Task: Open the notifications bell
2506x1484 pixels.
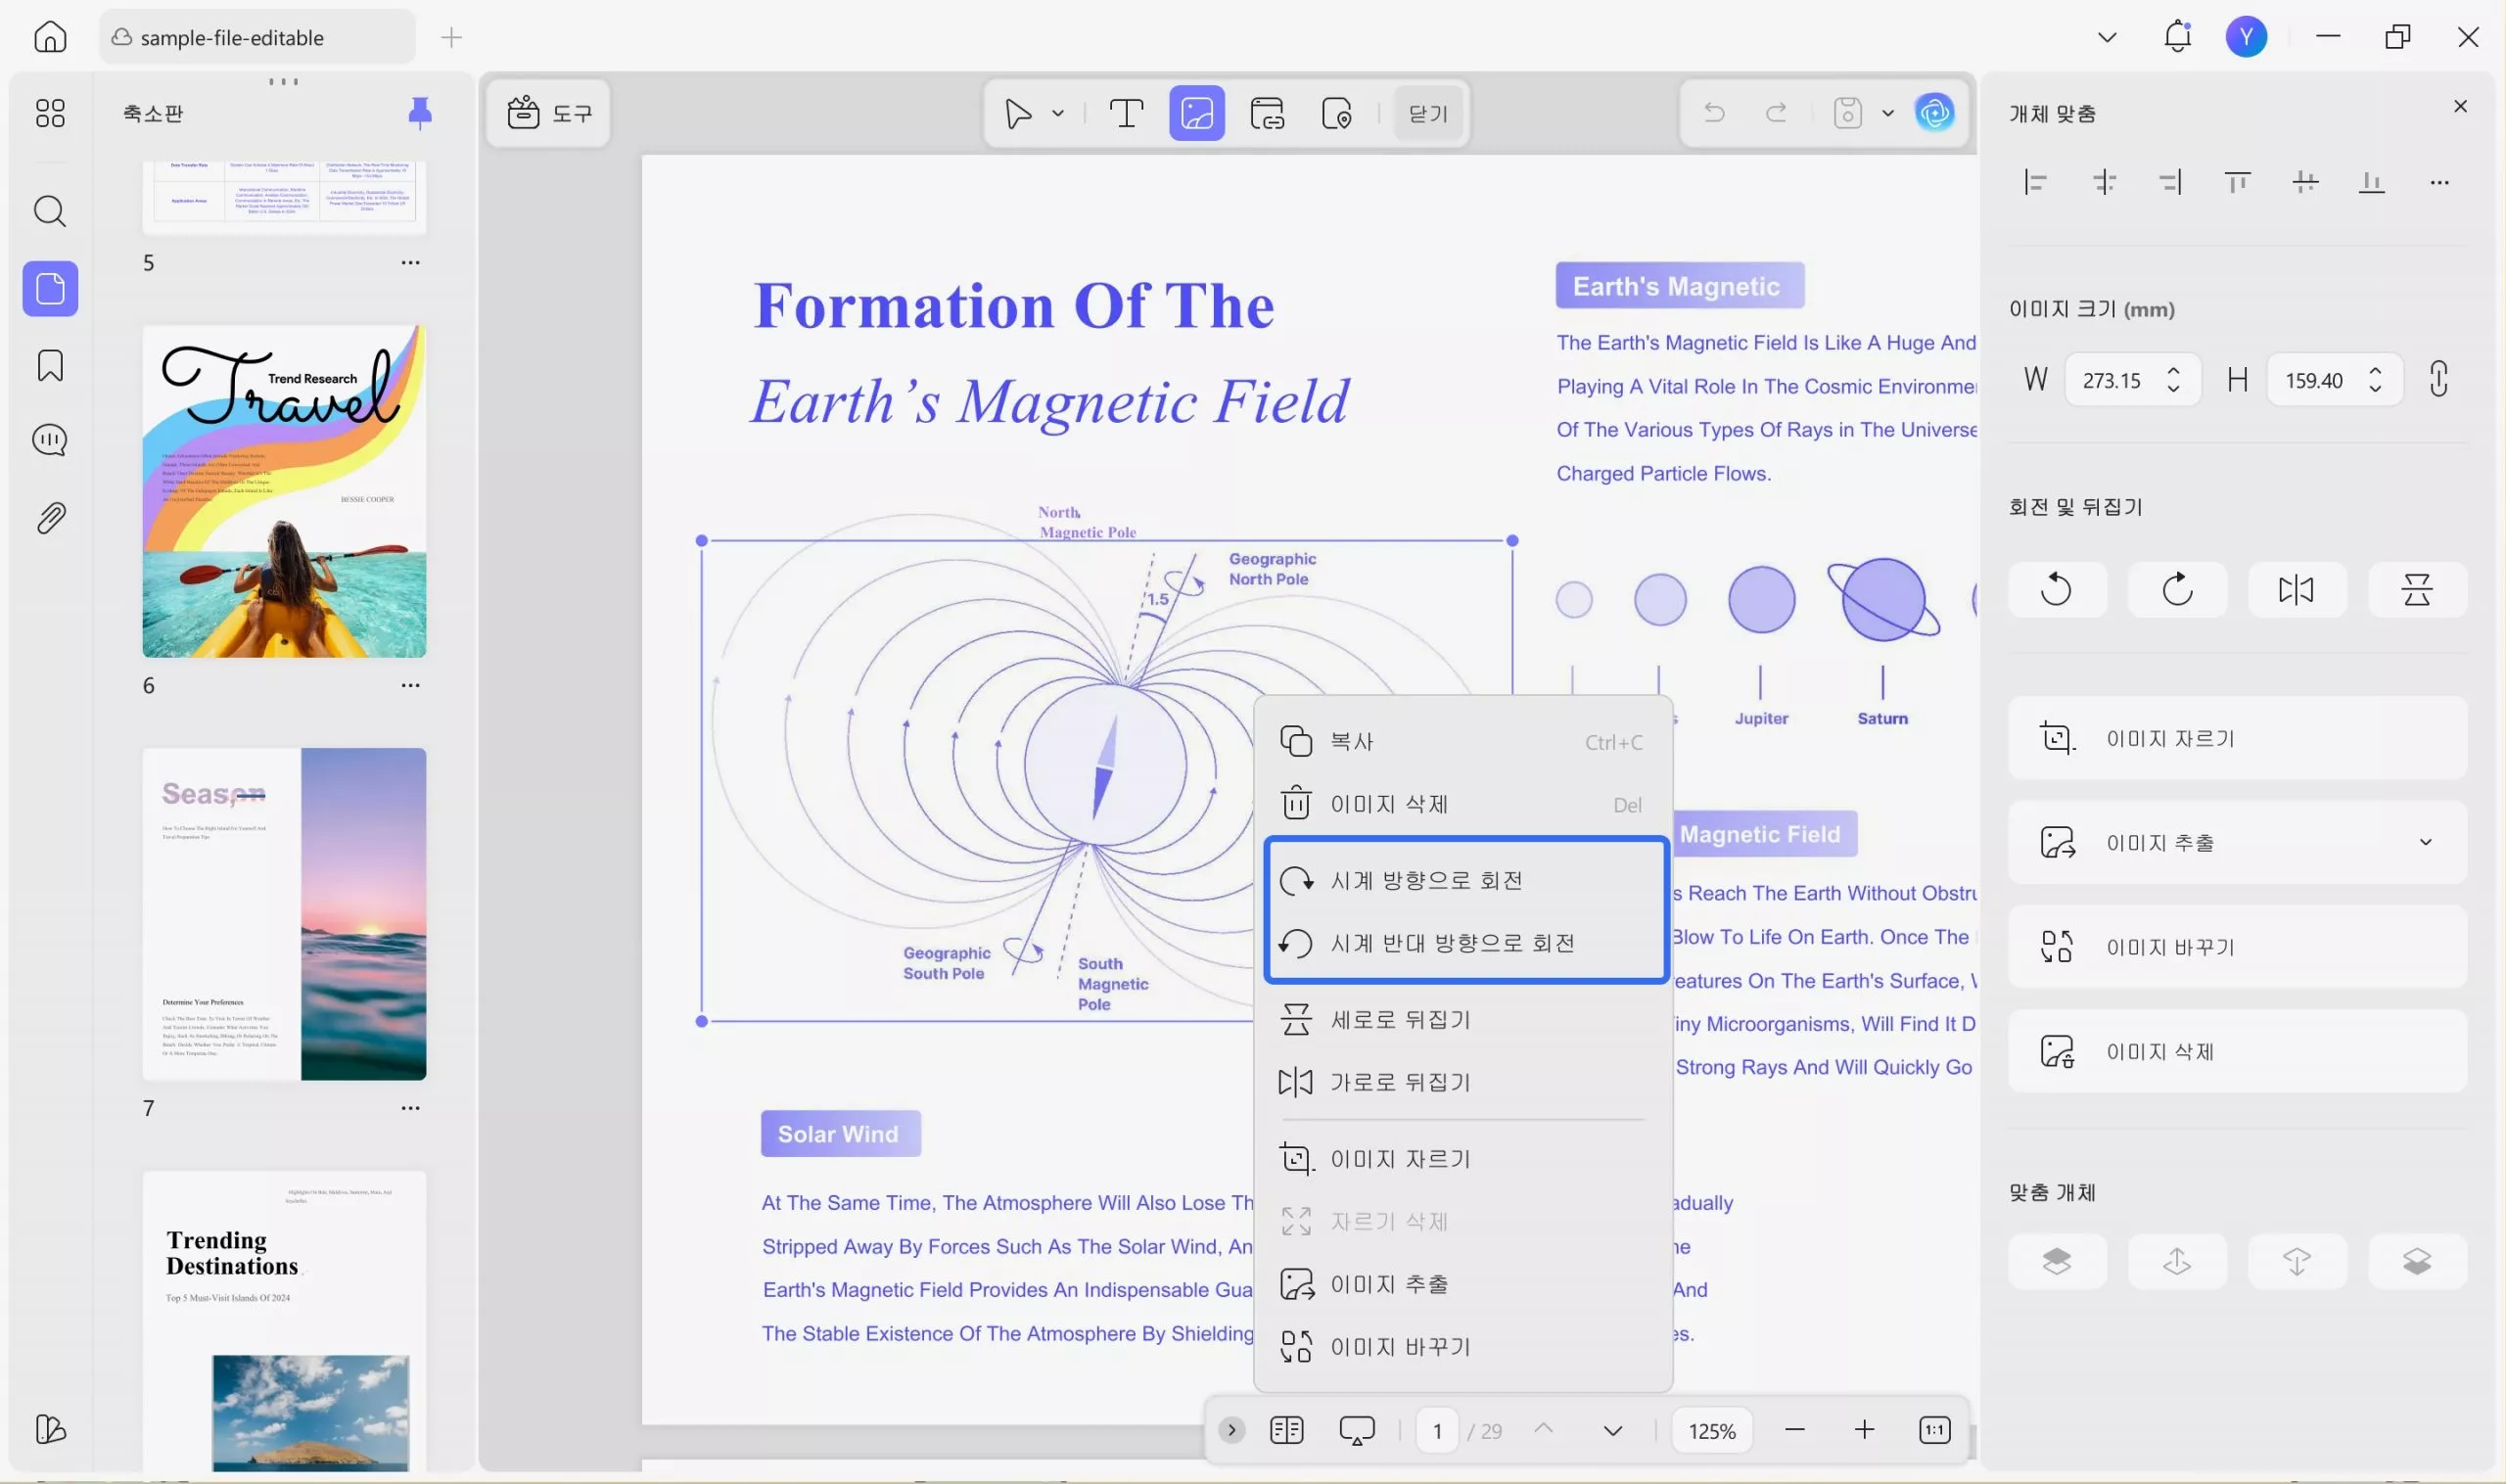Action: 2177,37
